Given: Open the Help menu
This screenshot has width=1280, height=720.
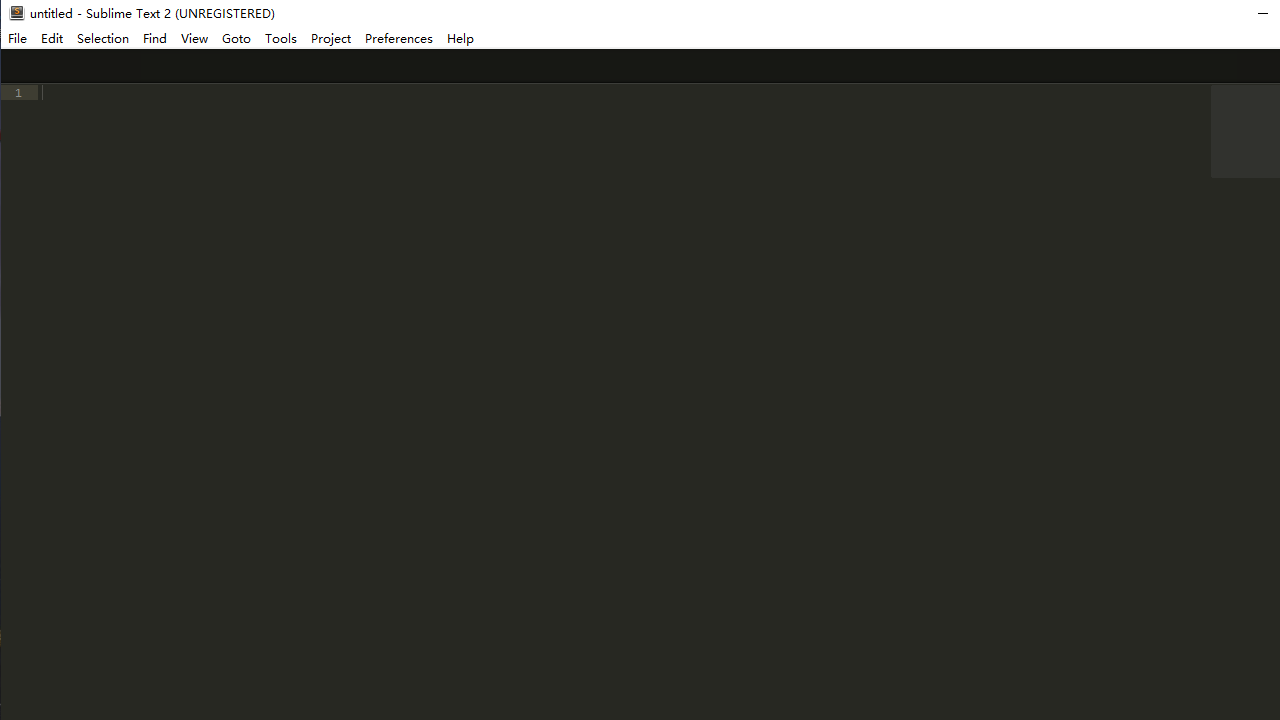Looking at the screenshot, I should pos(460,38).
